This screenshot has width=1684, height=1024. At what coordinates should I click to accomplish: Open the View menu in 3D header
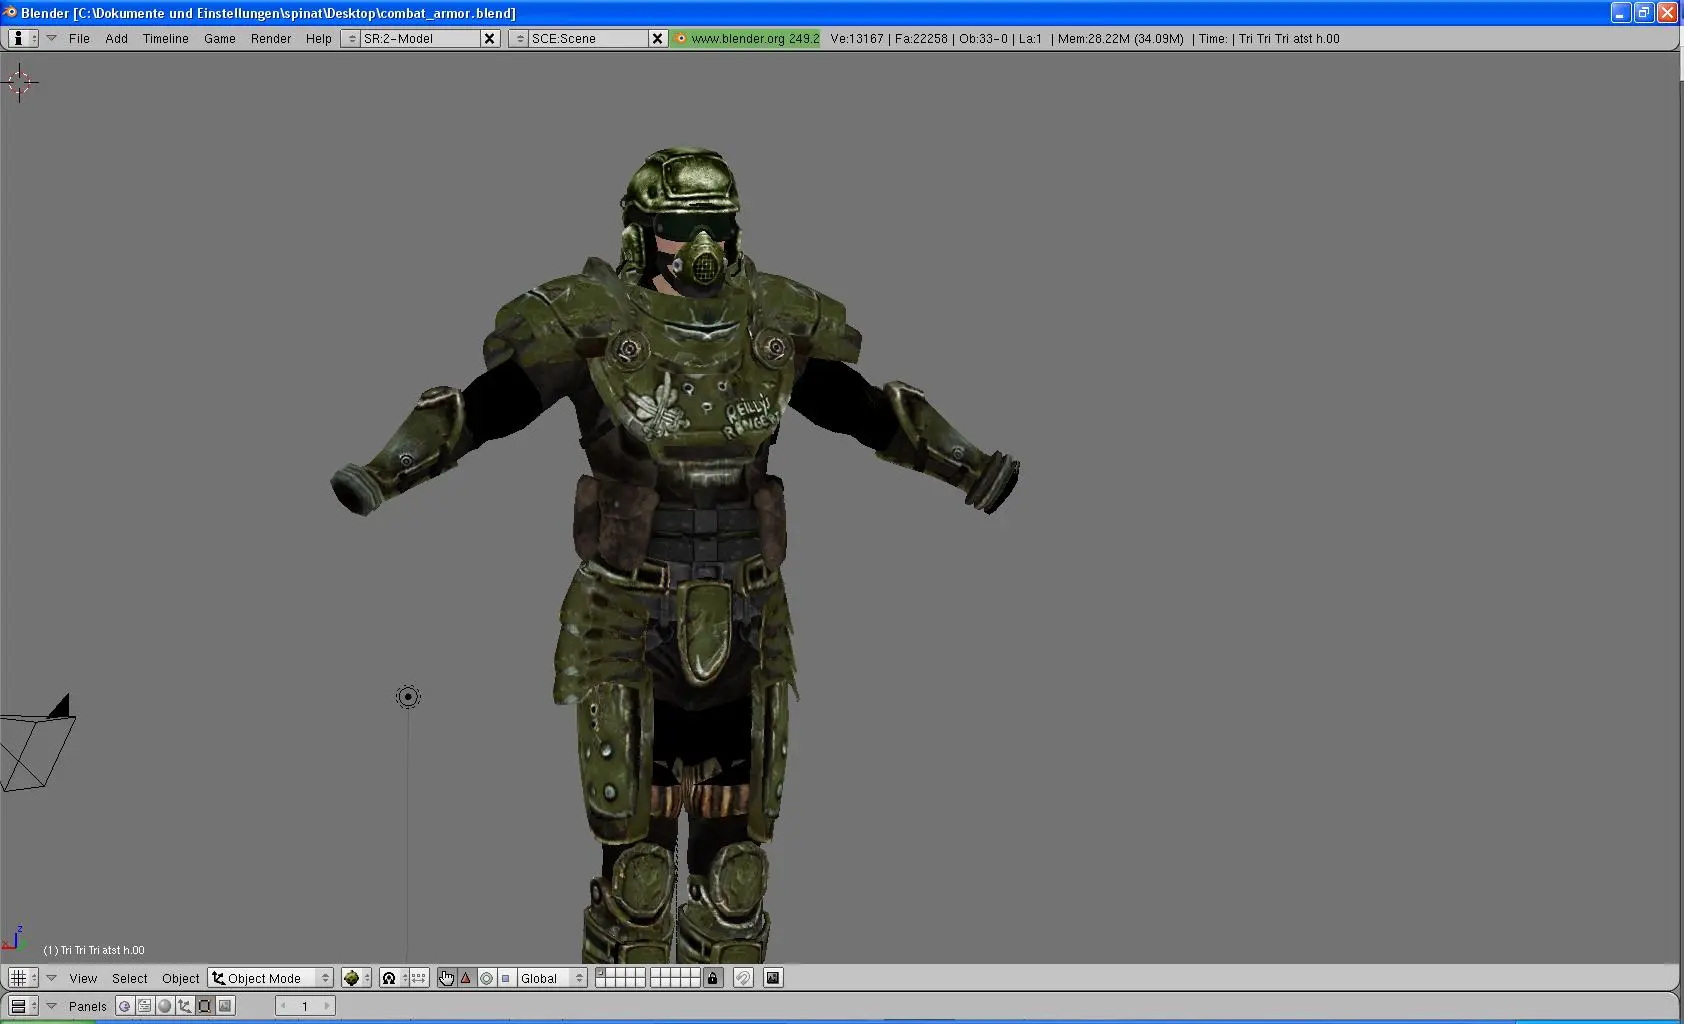click(83, 978)
